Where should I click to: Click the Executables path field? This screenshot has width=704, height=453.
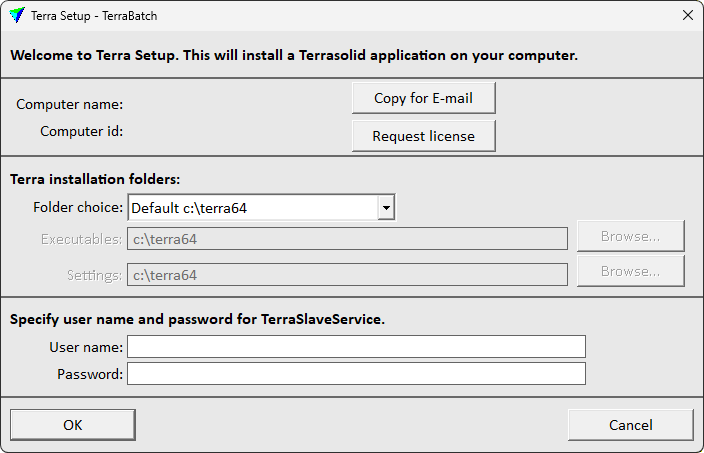[x=347, y=239]
